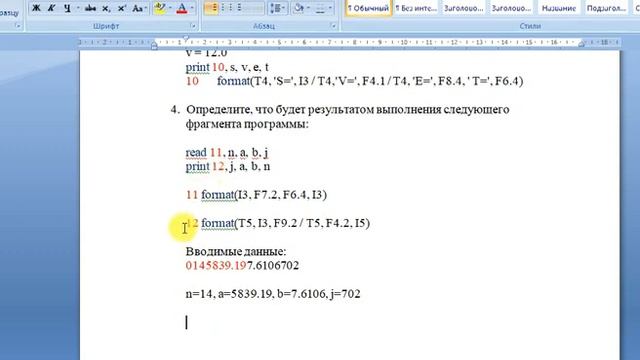Viewport: 640px width, 360px height.
Task: Apply strikethrough formatting
Action: 91,8
